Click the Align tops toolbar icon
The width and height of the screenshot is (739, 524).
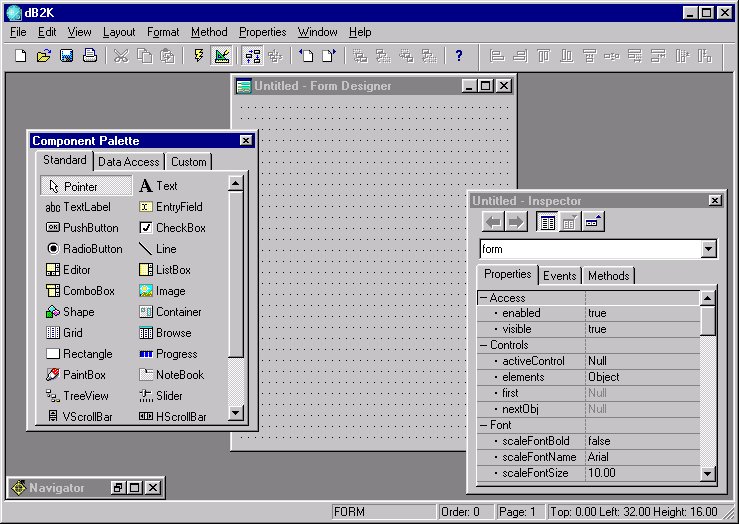click(x=543, y=56)
